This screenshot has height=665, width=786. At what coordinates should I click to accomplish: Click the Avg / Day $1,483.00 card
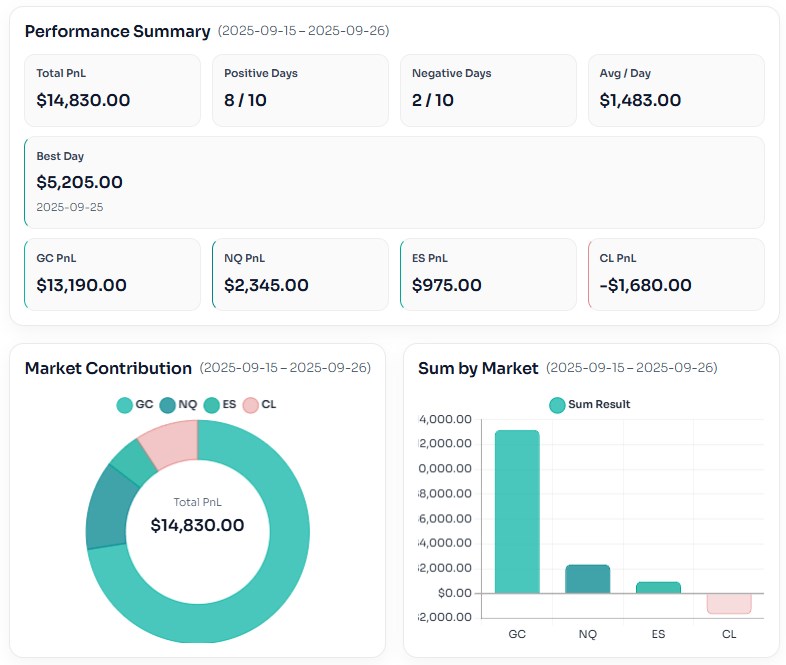(676, 90)
